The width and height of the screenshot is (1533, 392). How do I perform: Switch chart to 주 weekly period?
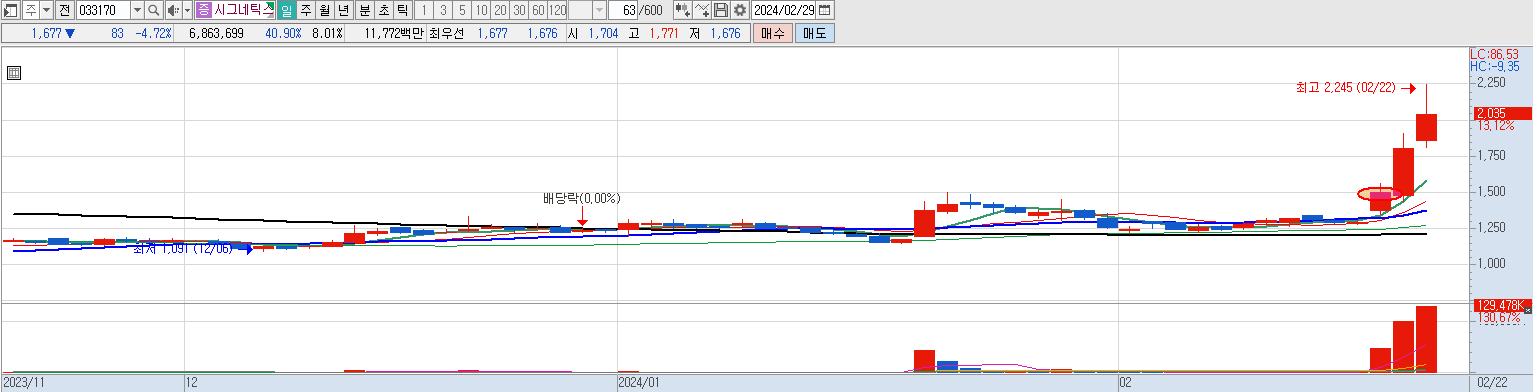click(x=306, y=10)
